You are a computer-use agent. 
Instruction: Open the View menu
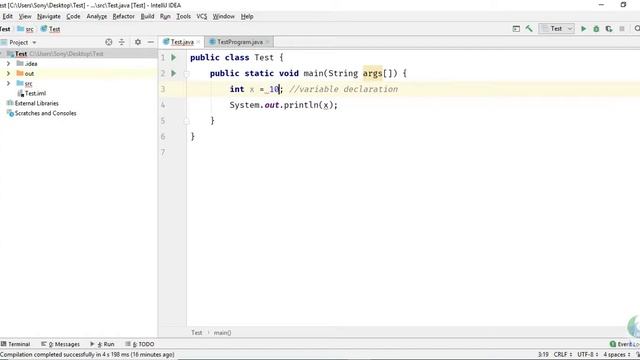pyautogui.click(x=25, y=16)
